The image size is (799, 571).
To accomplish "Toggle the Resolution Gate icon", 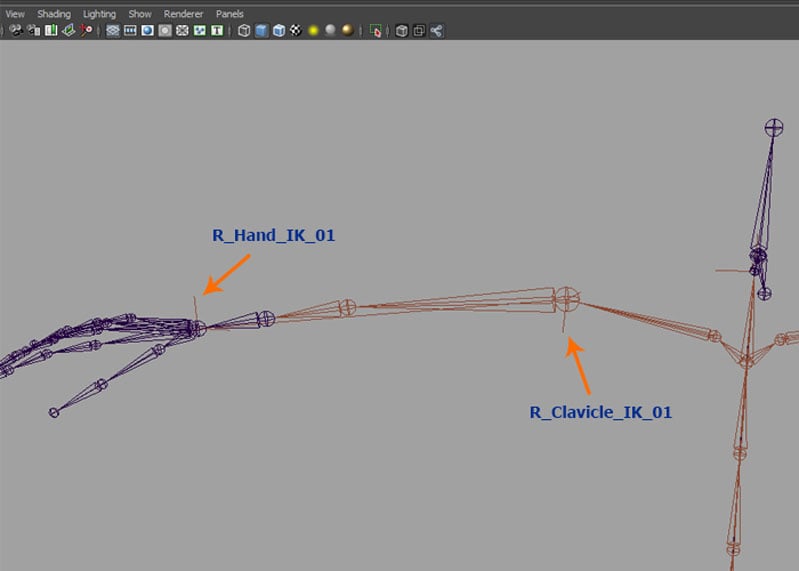I will (147, 31).
